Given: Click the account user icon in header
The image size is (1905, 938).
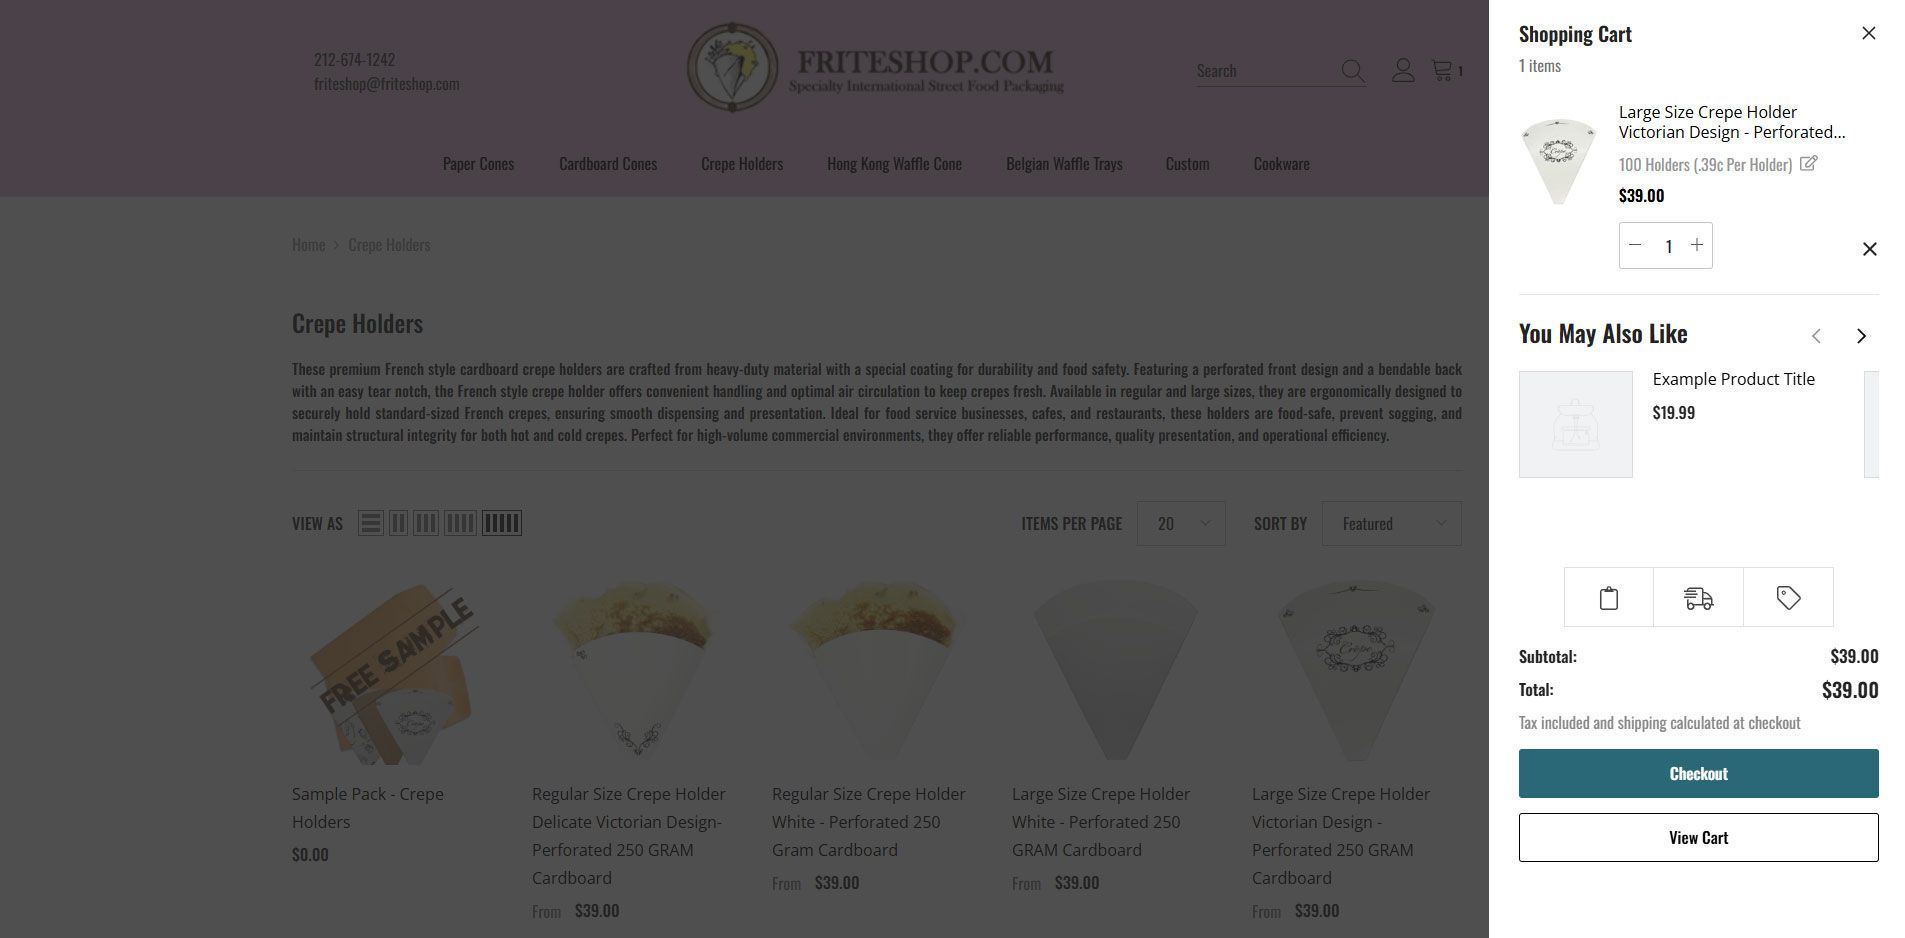Looking at the screenshot, I should click(x=1403, y=70).
